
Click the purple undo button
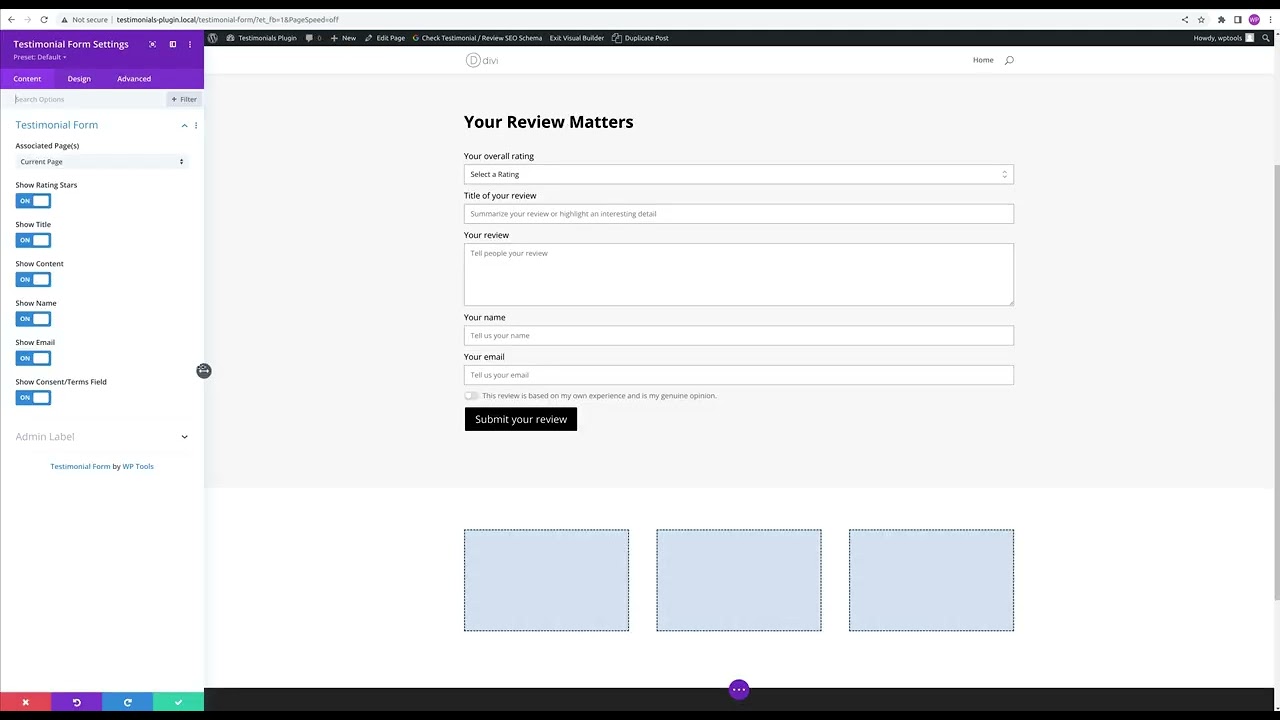(76, 702)
